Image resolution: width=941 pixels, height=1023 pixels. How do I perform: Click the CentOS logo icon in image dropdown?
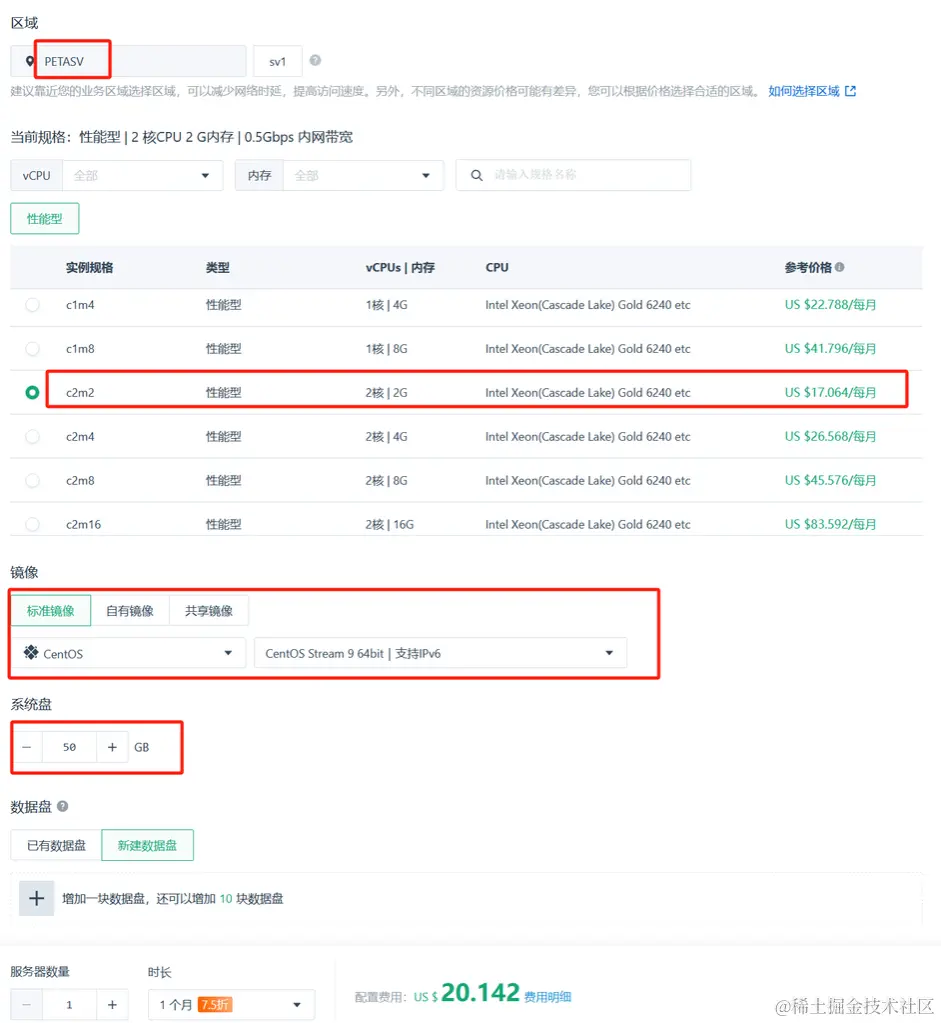(31, 652)
